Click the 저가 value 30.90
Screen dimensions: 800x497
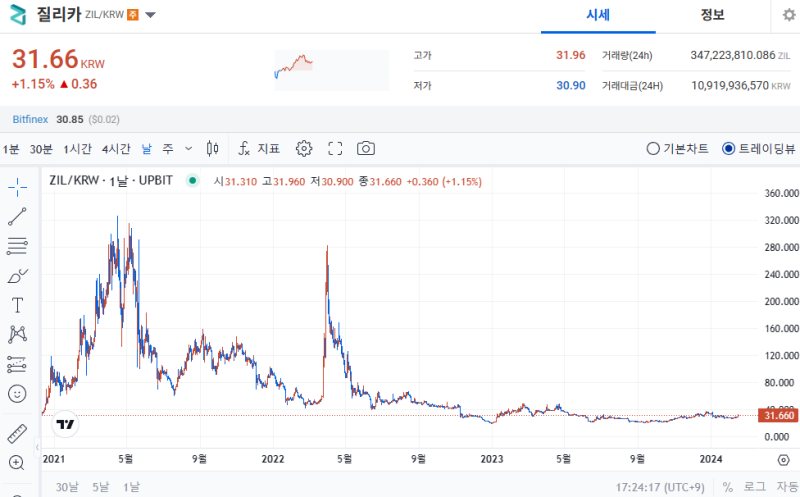570,85
